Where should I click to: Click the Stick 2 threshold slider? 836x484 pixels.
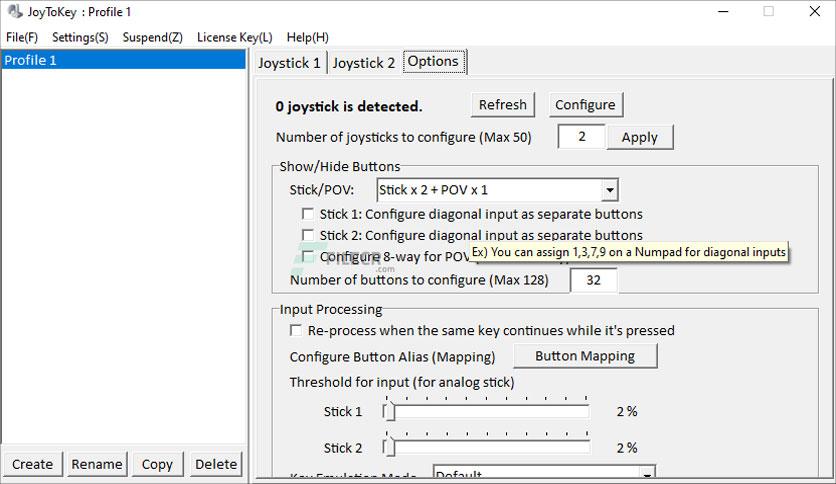click(486, 448)
